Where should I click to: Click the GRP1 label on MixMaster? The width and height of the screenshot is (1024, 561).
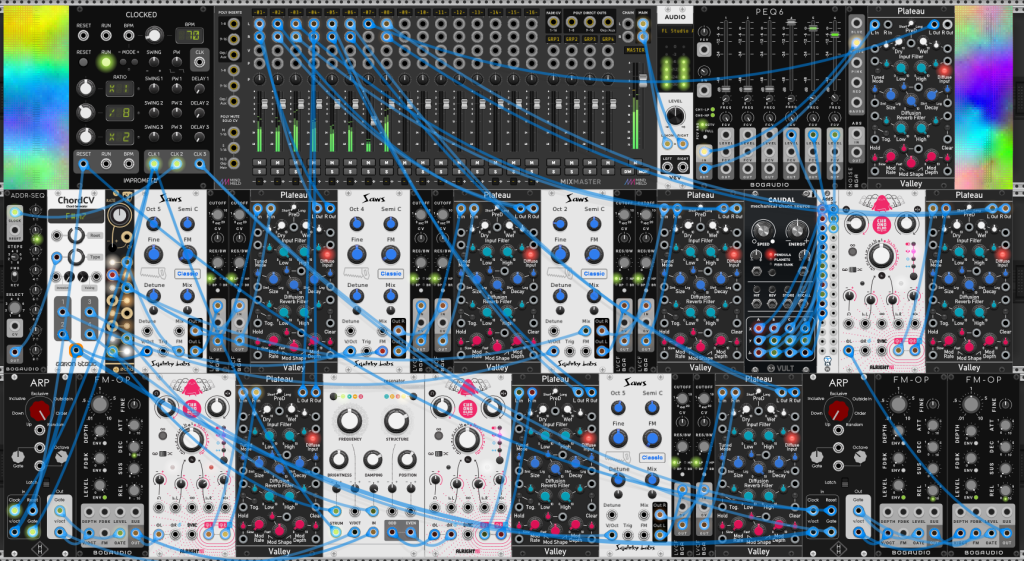(553, 39)
